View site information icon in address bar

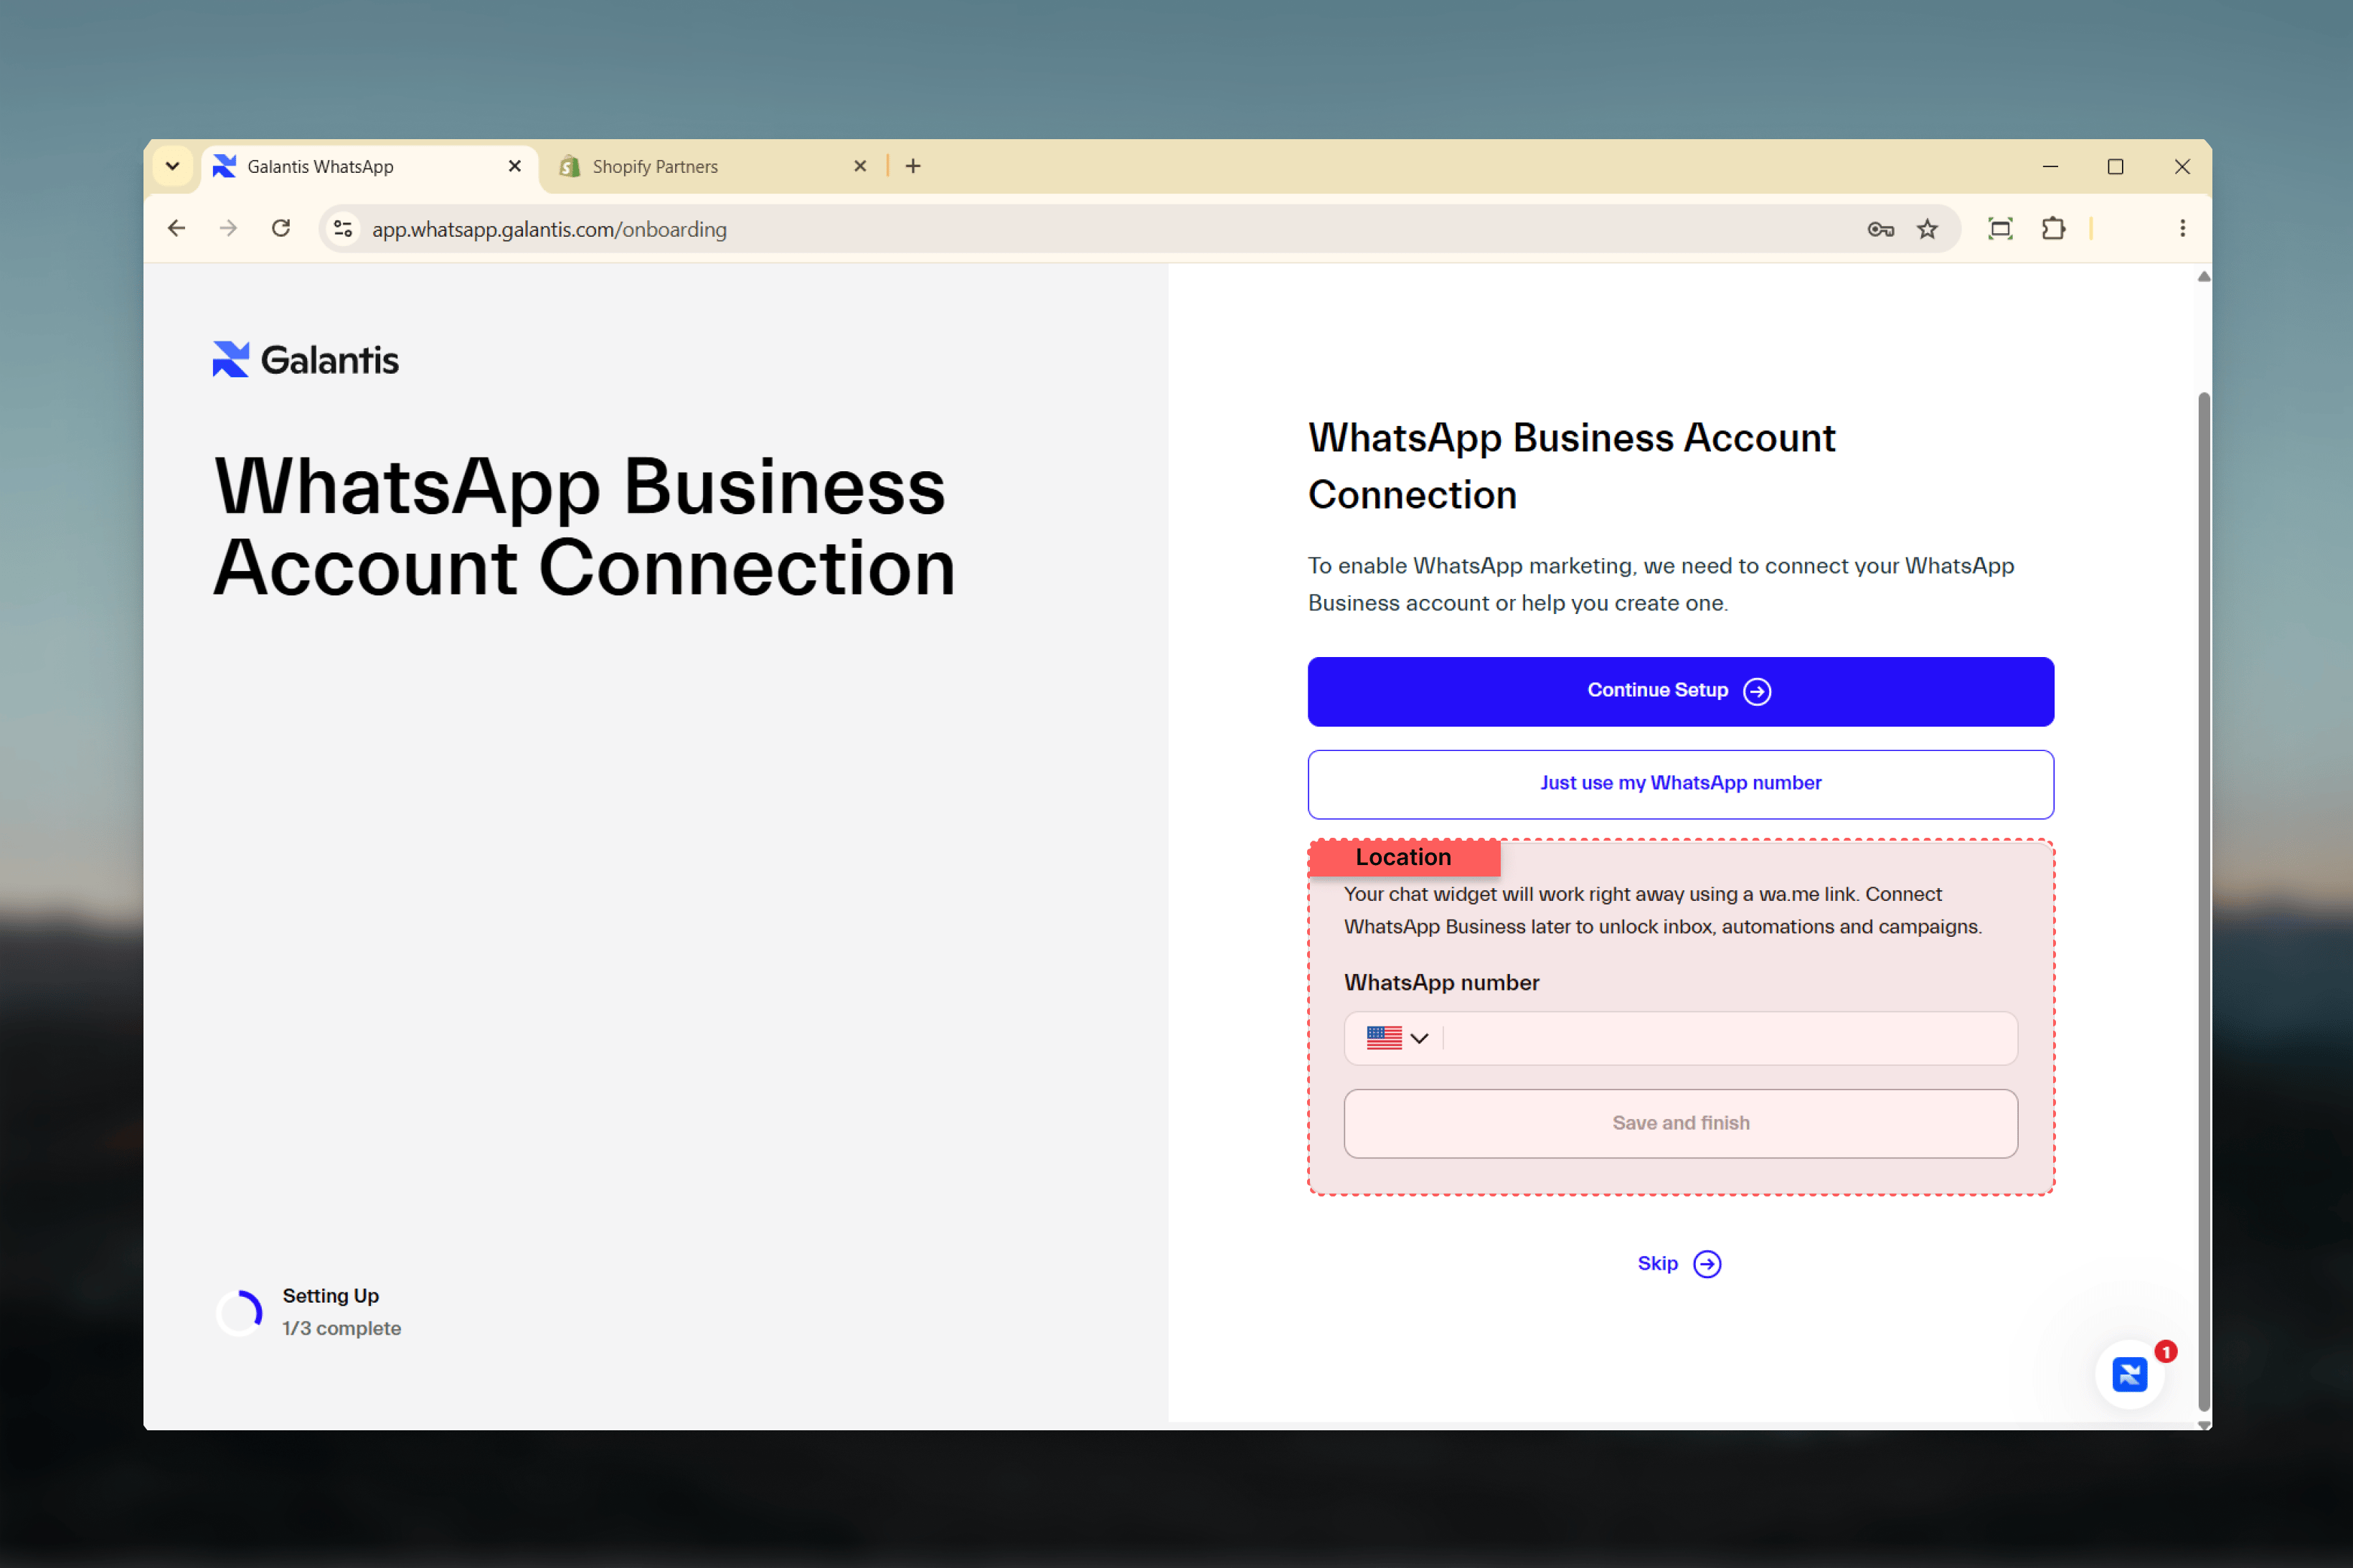pyautogui.click(x=343, y=229)
